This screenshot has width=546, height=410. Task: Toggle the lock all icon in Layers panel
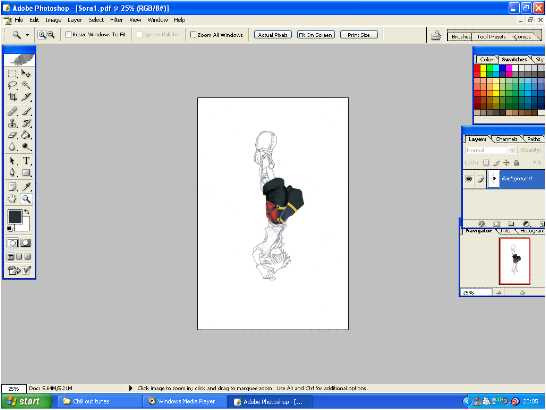coord(516,163)
